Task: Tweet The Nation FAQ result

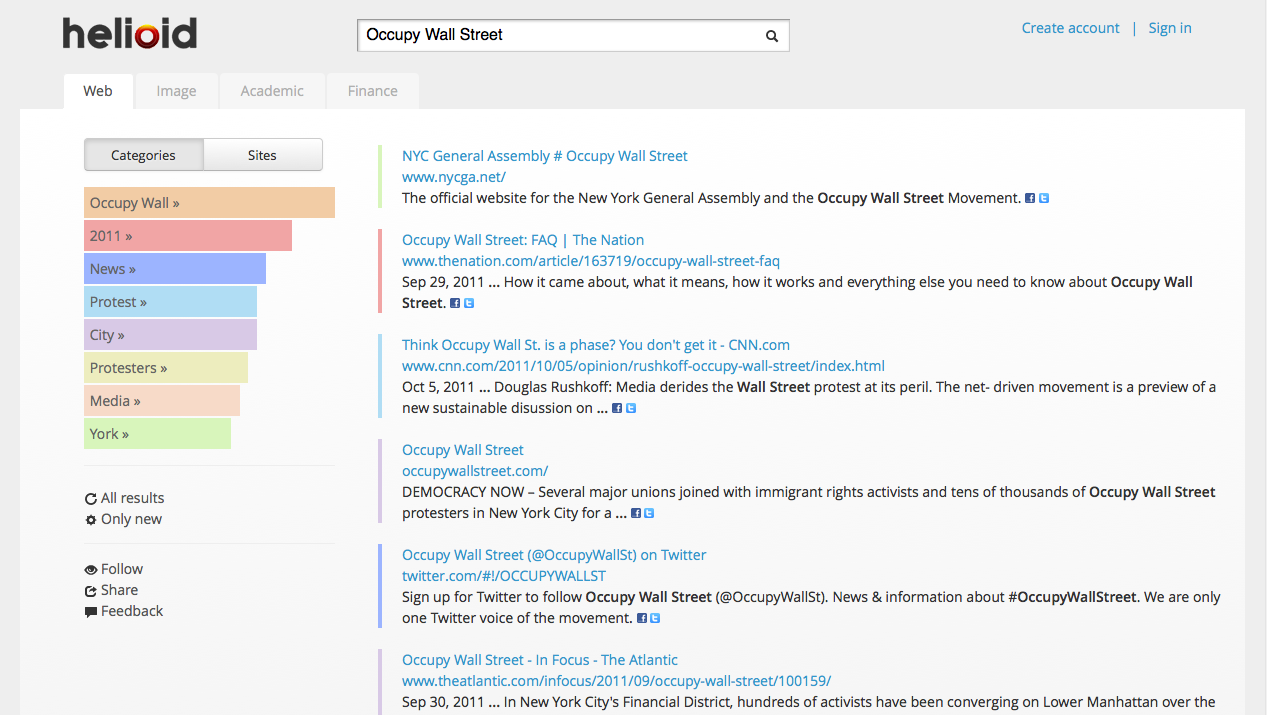Action: (469, 303)
